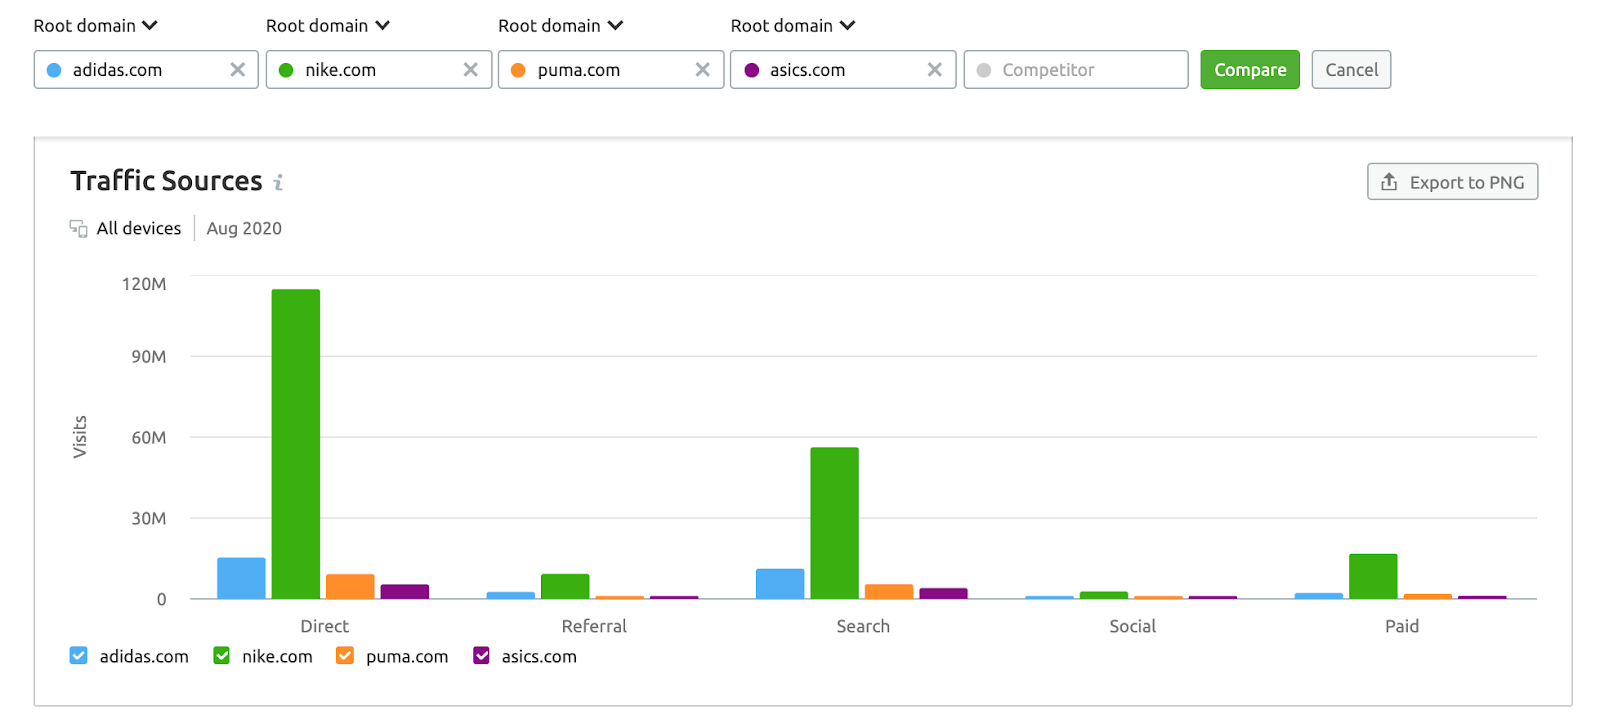
Task: Click the Cancel button
Action: point(1351,70)
